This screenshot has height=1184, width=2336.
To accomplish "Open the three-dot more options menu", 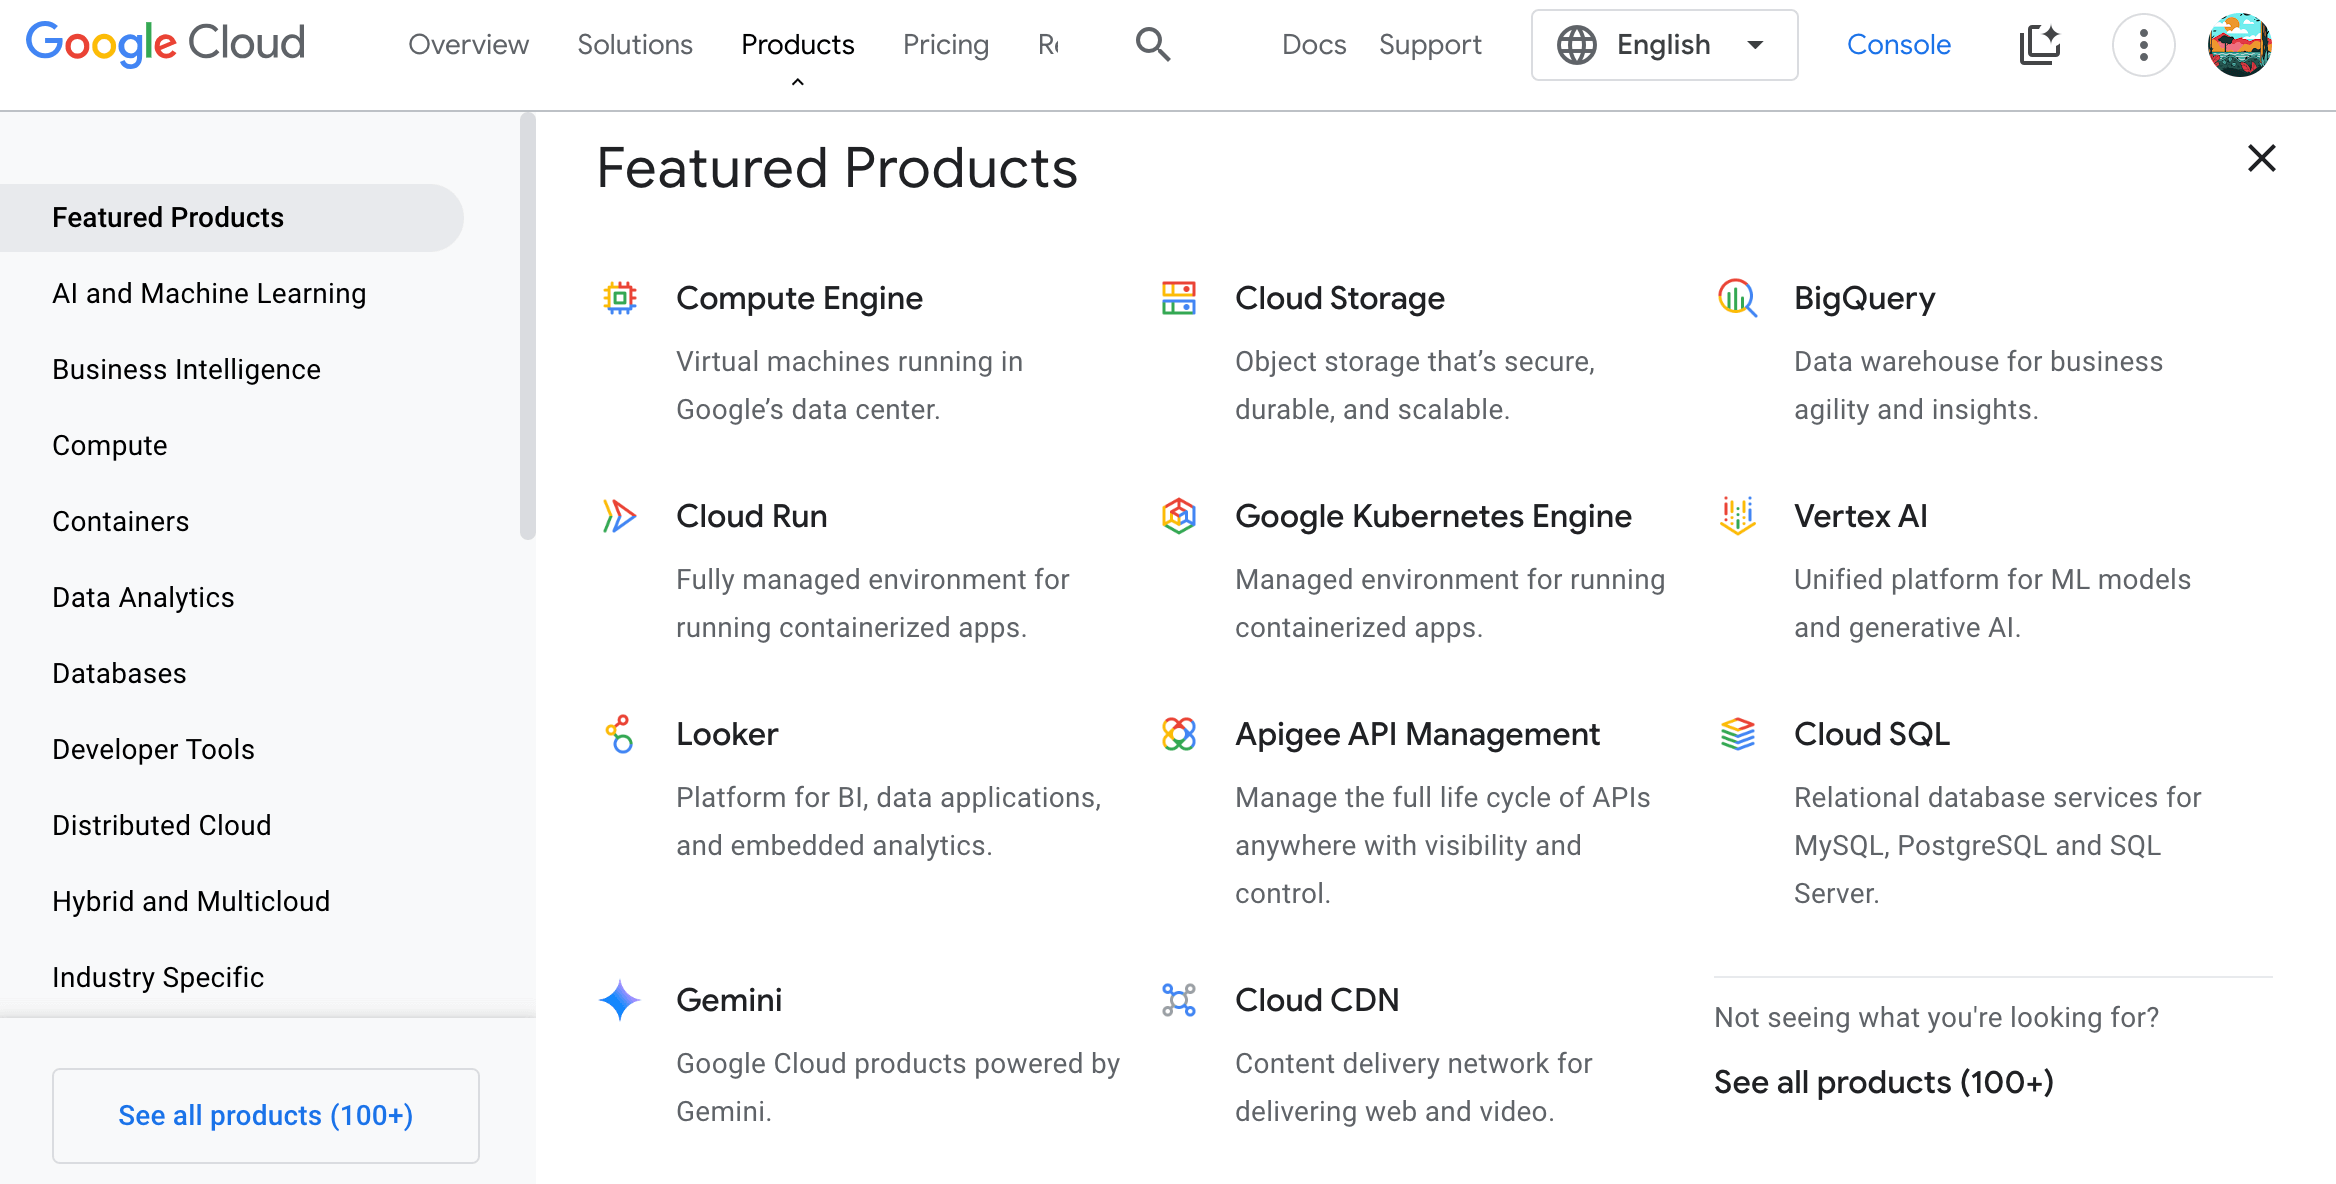I will click(2143, 44).
